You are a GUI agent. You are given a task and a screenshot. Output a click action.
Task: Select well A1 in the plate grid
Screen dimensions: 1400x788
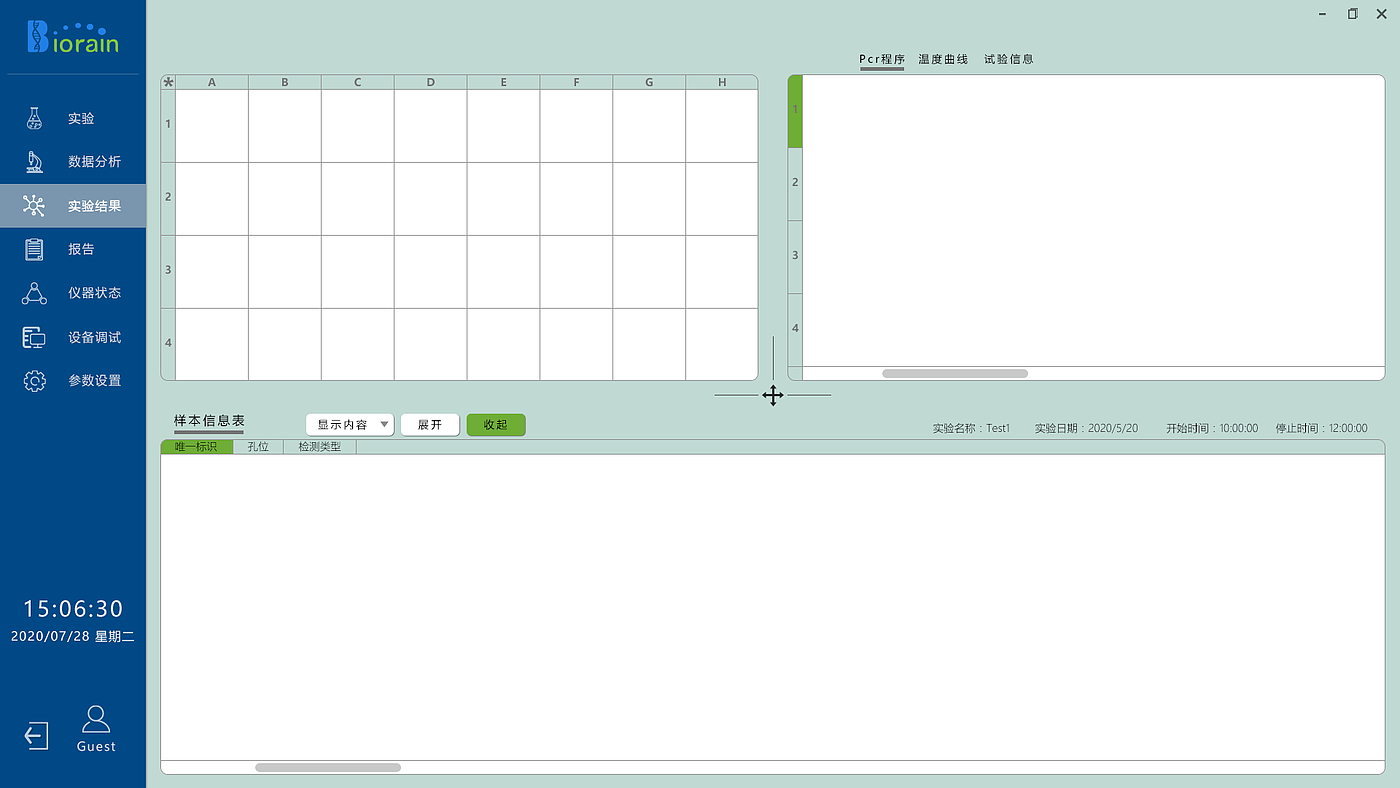tap(212, 126)
